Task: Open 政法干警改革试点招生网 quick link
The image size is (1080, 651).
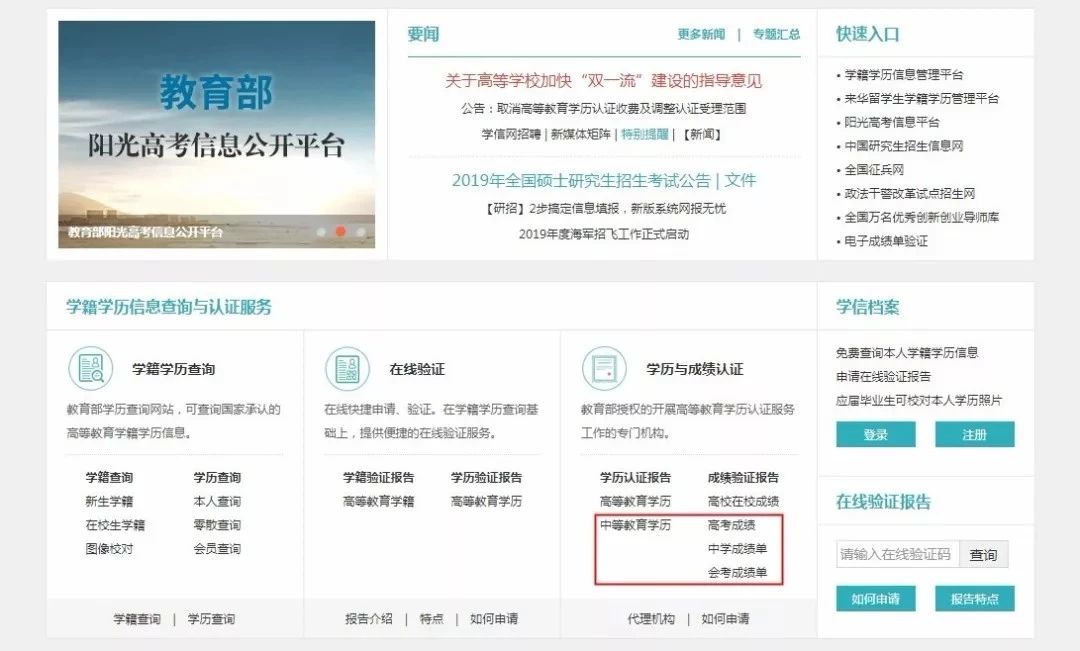Action: pos(910,194)
